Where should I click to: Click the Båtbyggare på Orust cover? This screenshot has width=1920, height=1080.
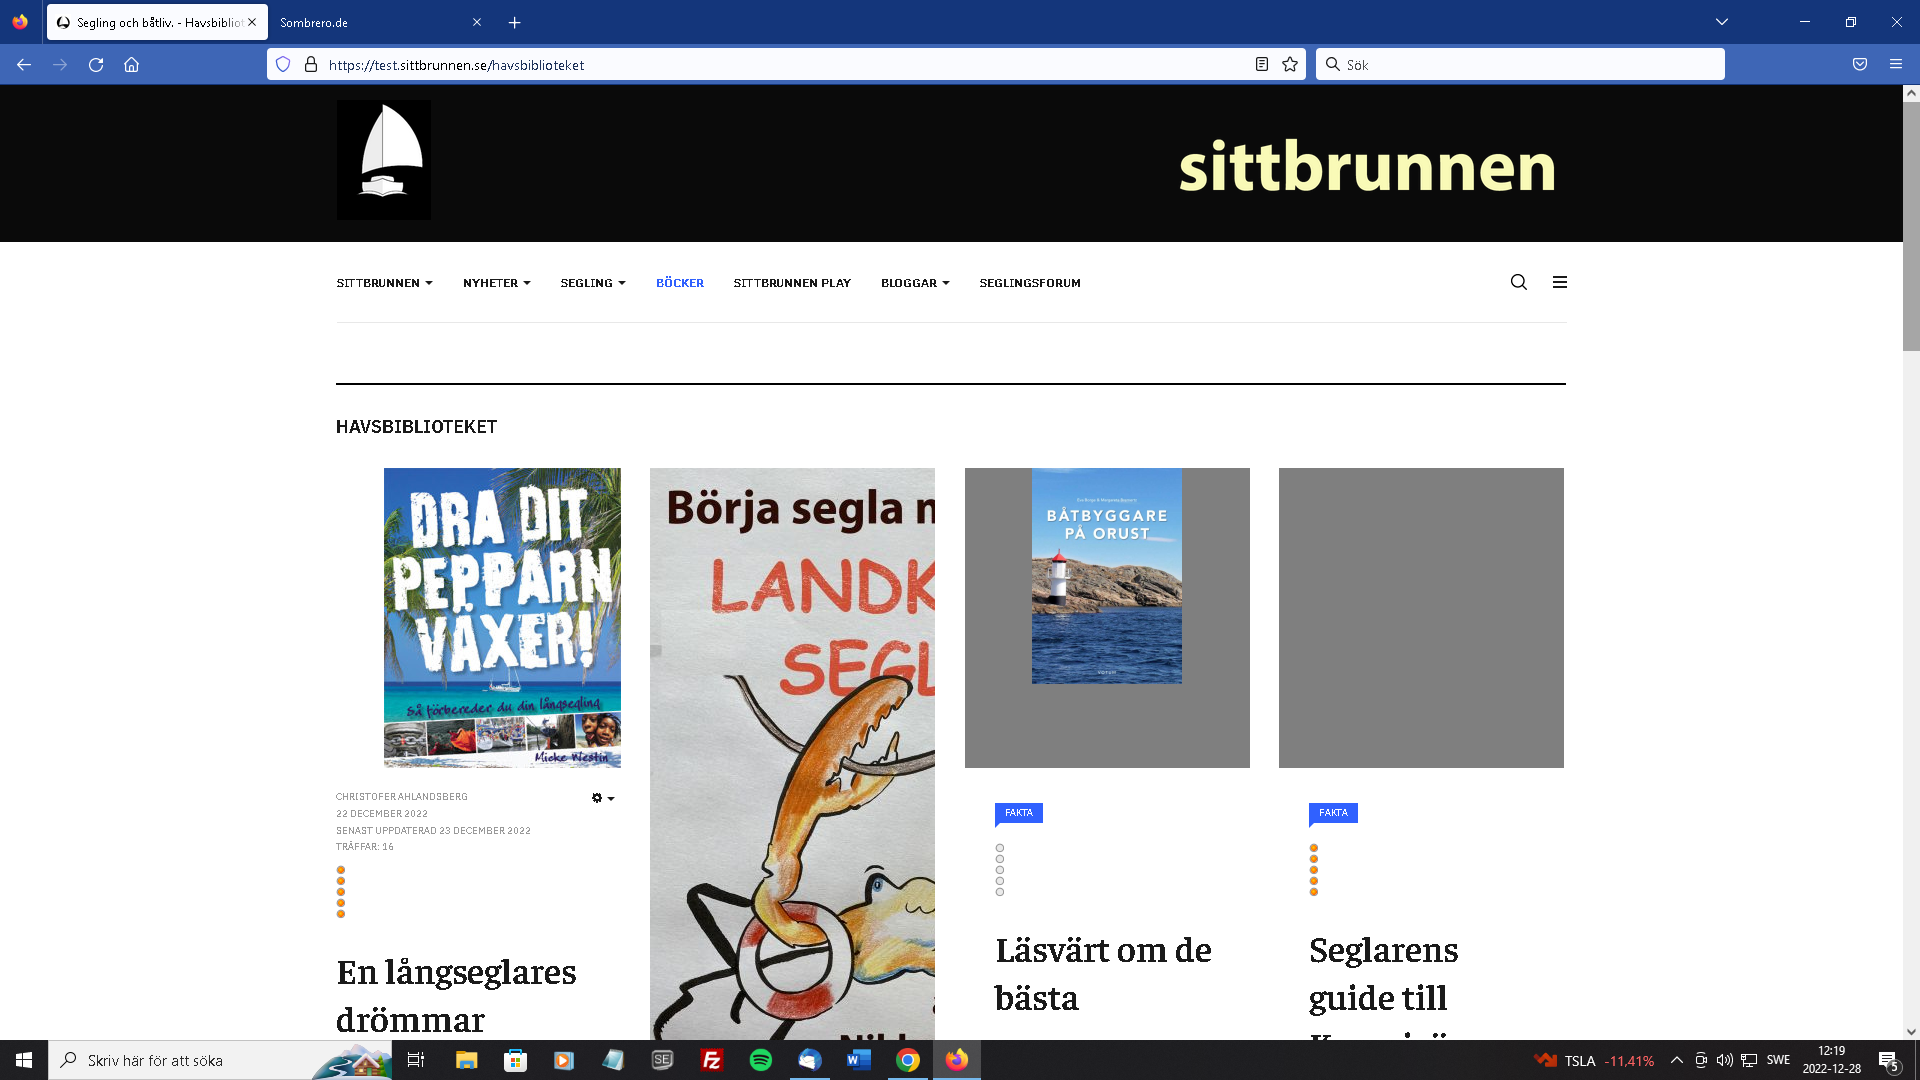(x=1106, y=576)
